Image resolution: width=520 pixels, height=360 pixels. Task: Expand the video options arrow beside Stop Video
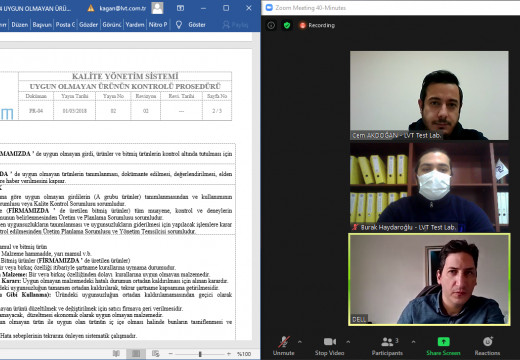pos(348,342)
